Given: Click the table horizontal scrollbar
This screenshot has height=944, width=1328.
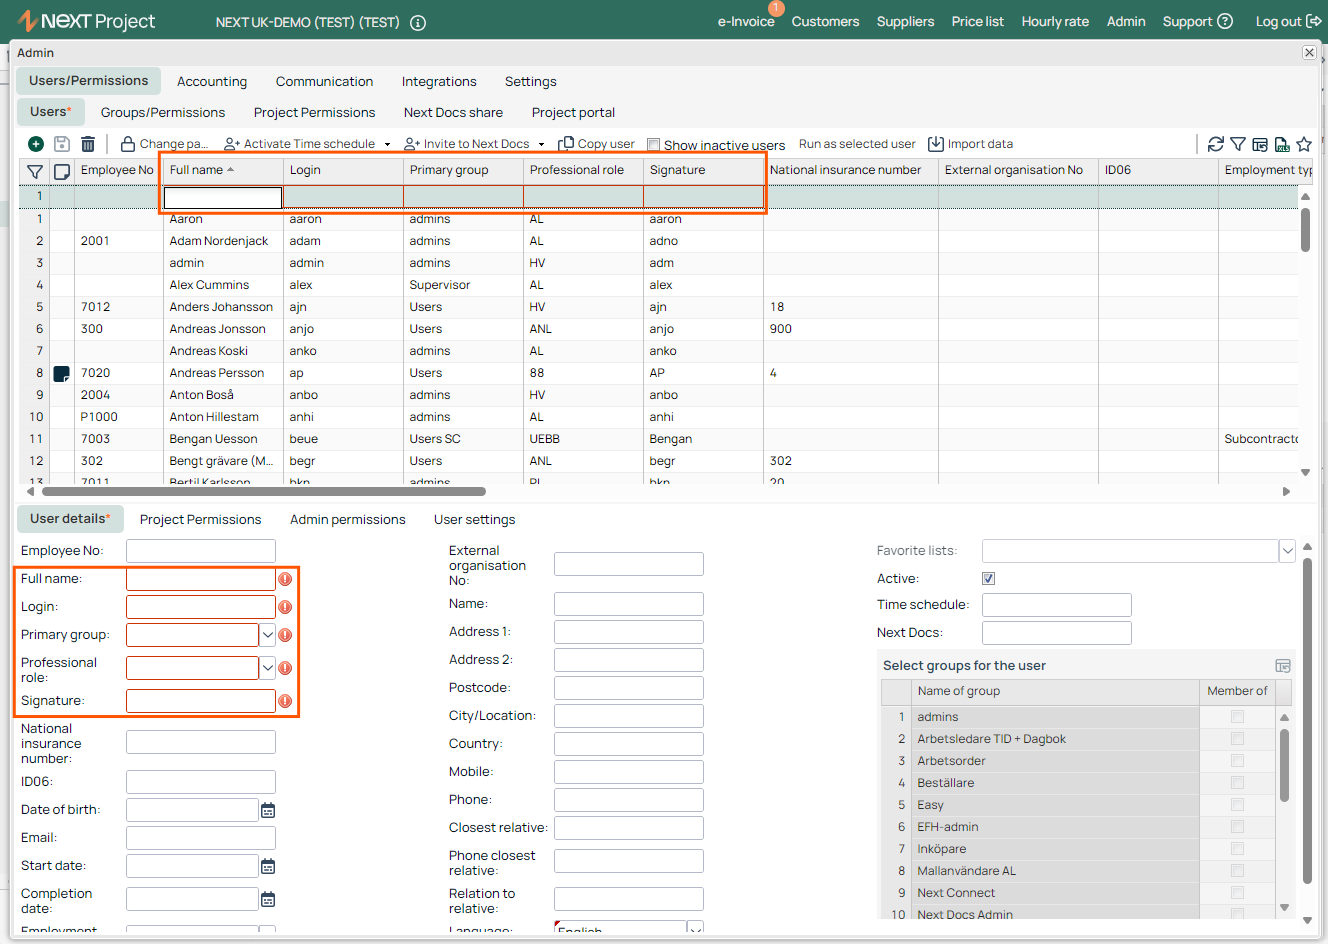Looking at the screenshot, I should [264, 491].
